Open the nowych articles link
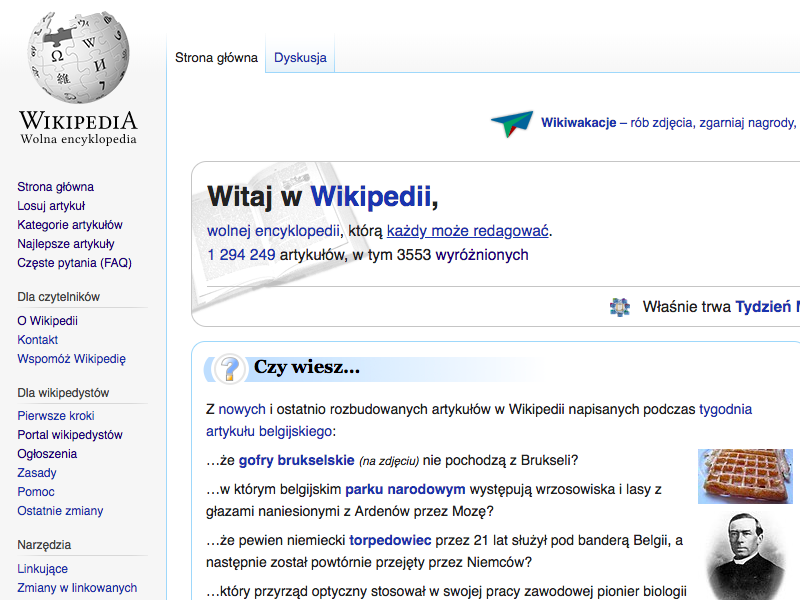 (242, 409)
